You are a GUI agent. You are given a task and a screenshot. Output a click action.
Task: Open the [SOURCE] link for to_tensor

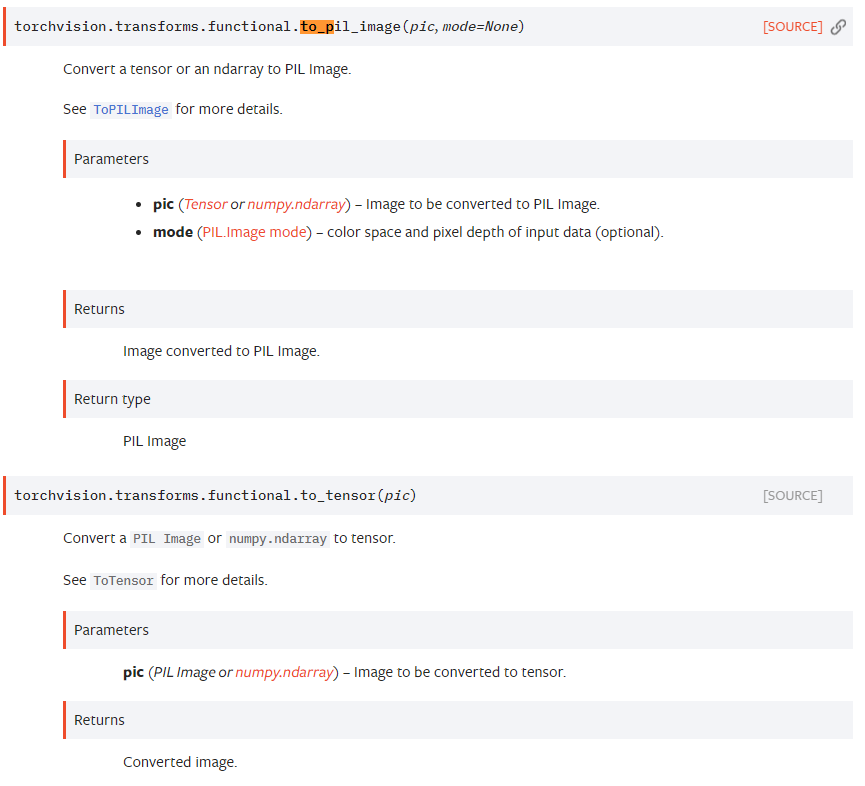[x=792, y=495]
